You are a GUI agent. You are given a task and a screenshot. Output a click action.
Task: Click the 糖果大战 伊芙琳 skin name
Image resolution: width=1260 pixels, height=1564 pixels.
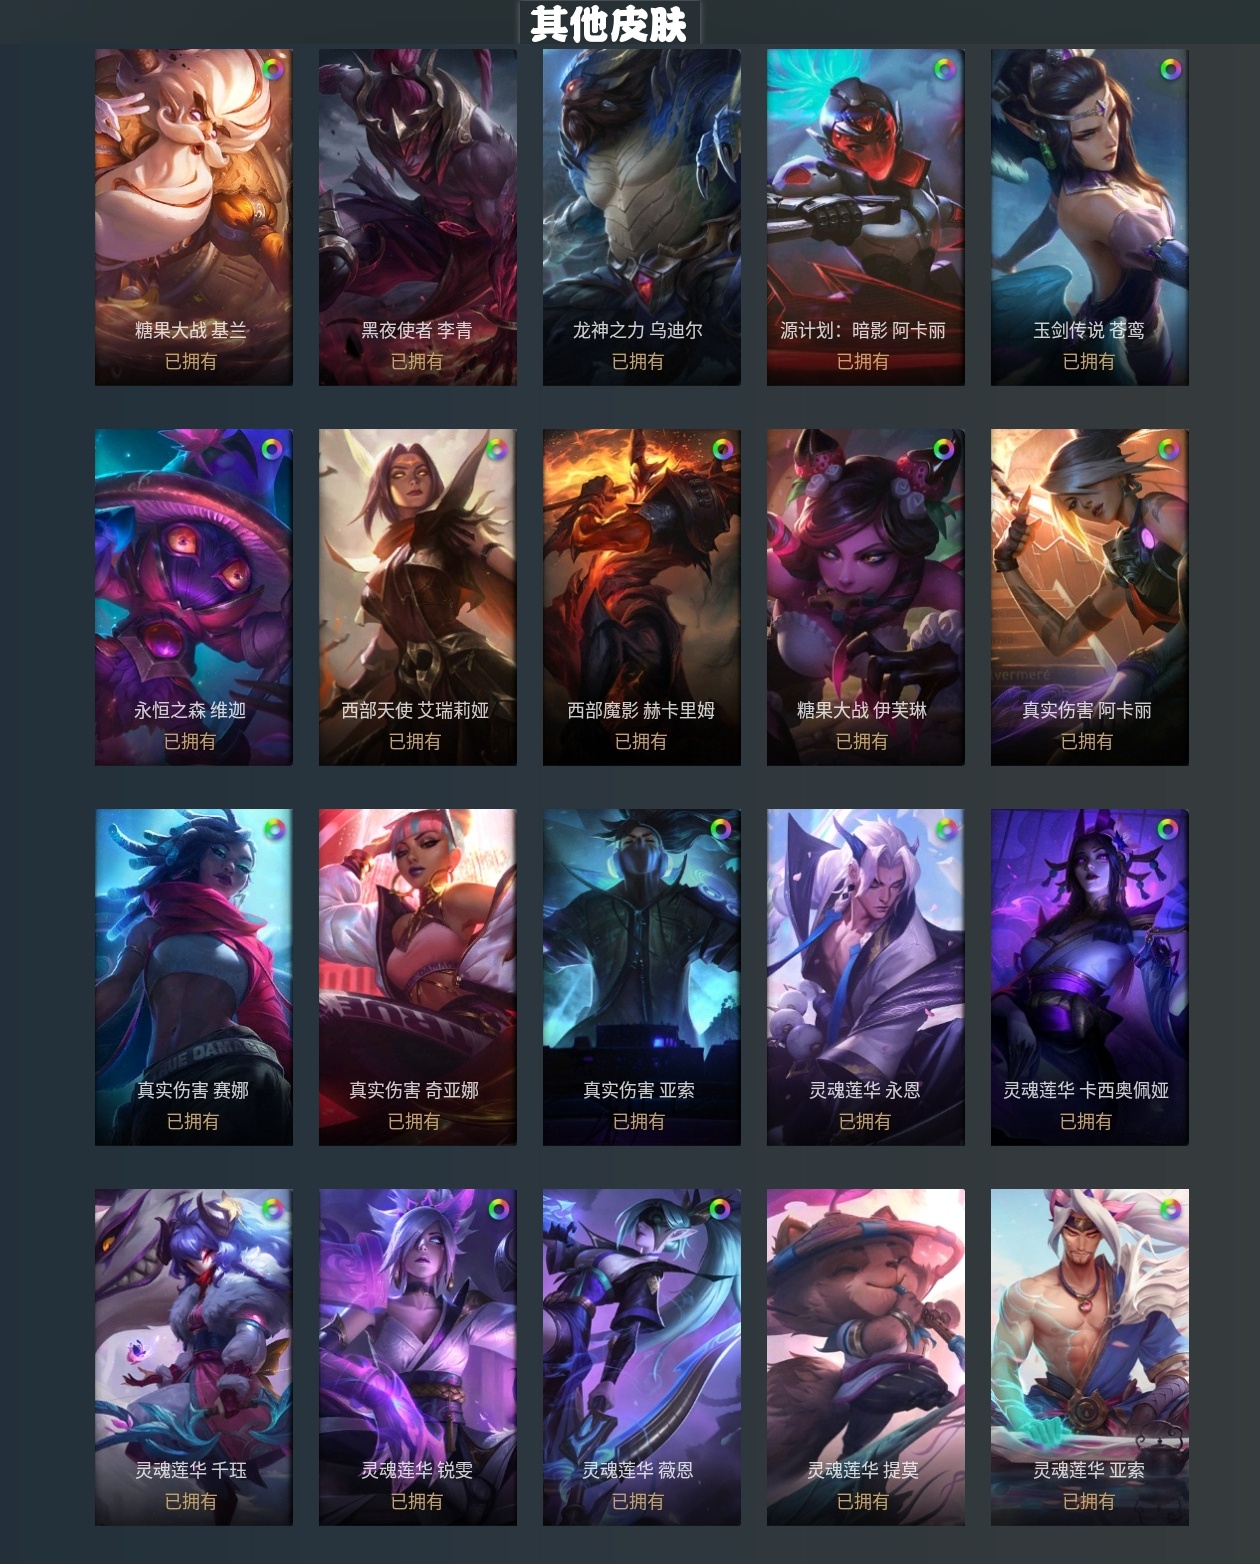(862, 710)
